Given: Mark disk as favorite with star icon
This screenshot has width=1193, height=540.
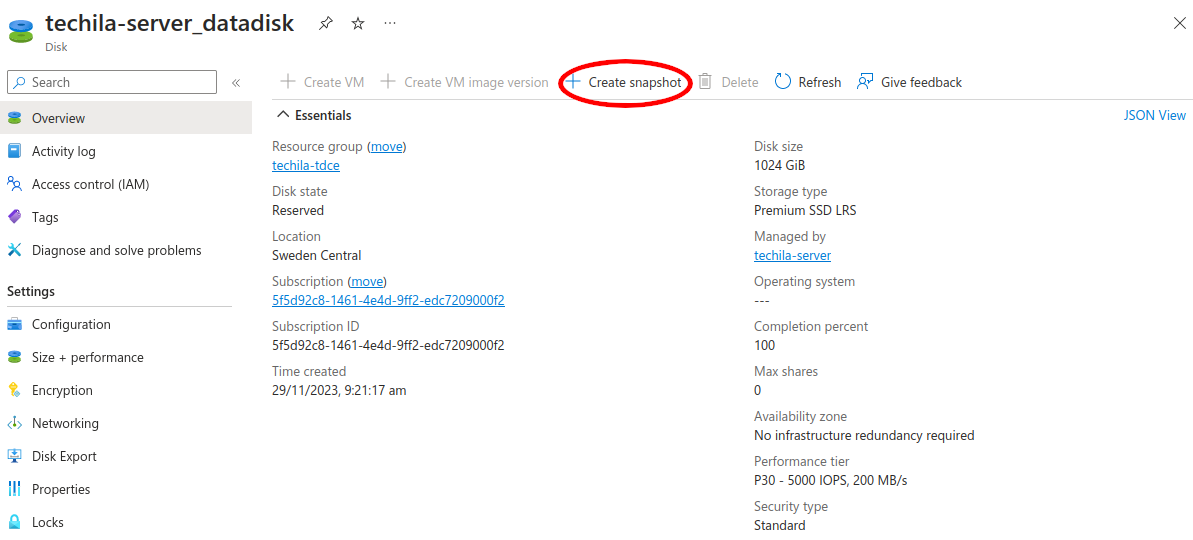Looking at the screenshot, I should (358, 24).
